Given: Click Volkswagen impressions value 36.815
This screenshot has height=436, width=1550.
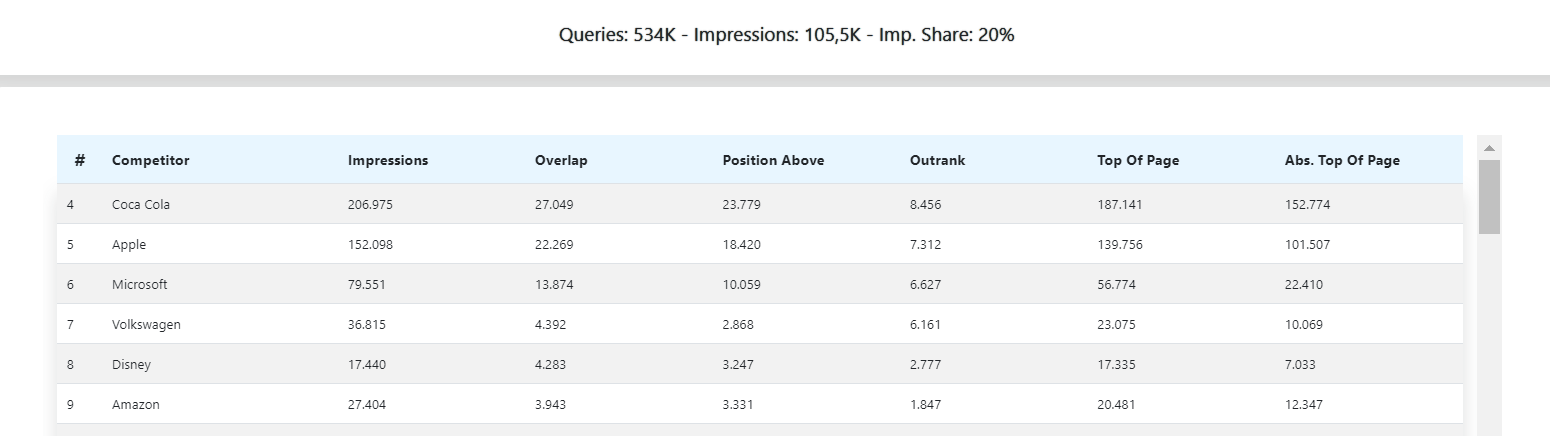Looking at the screenshot, I should pos(367,324).
